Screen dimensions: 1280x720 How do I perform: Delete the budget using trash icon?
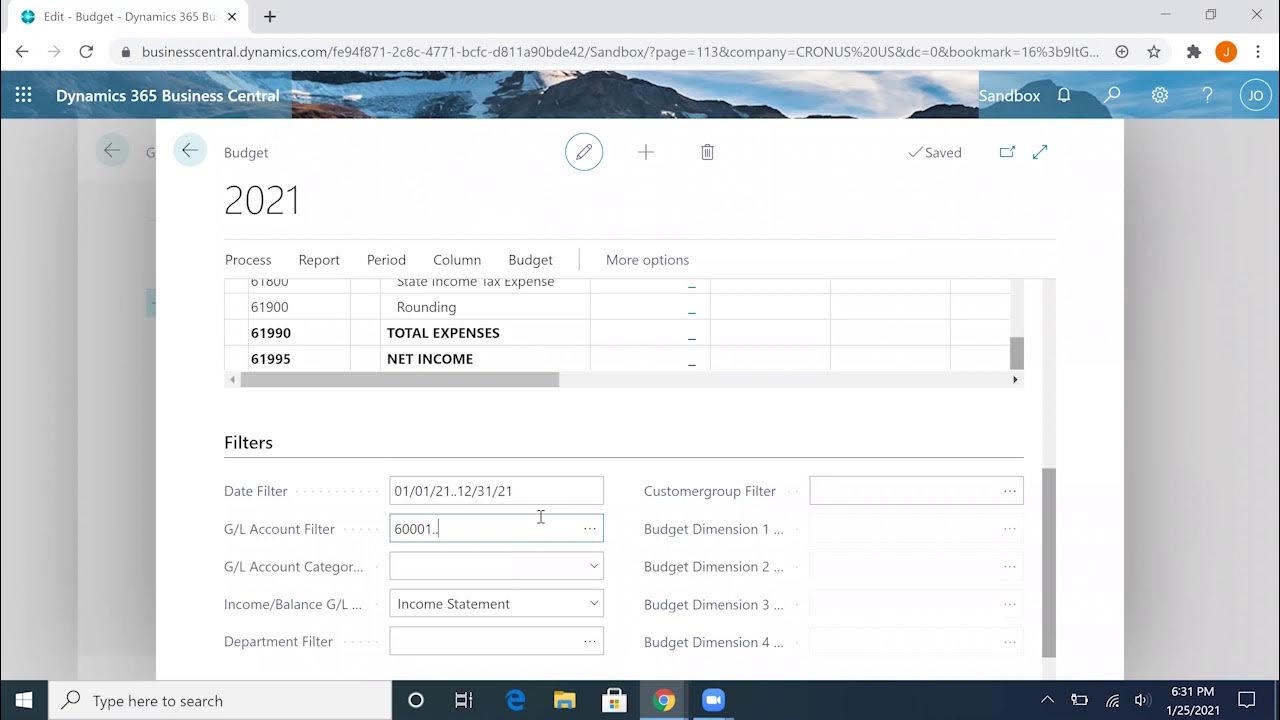coord(707,152)
